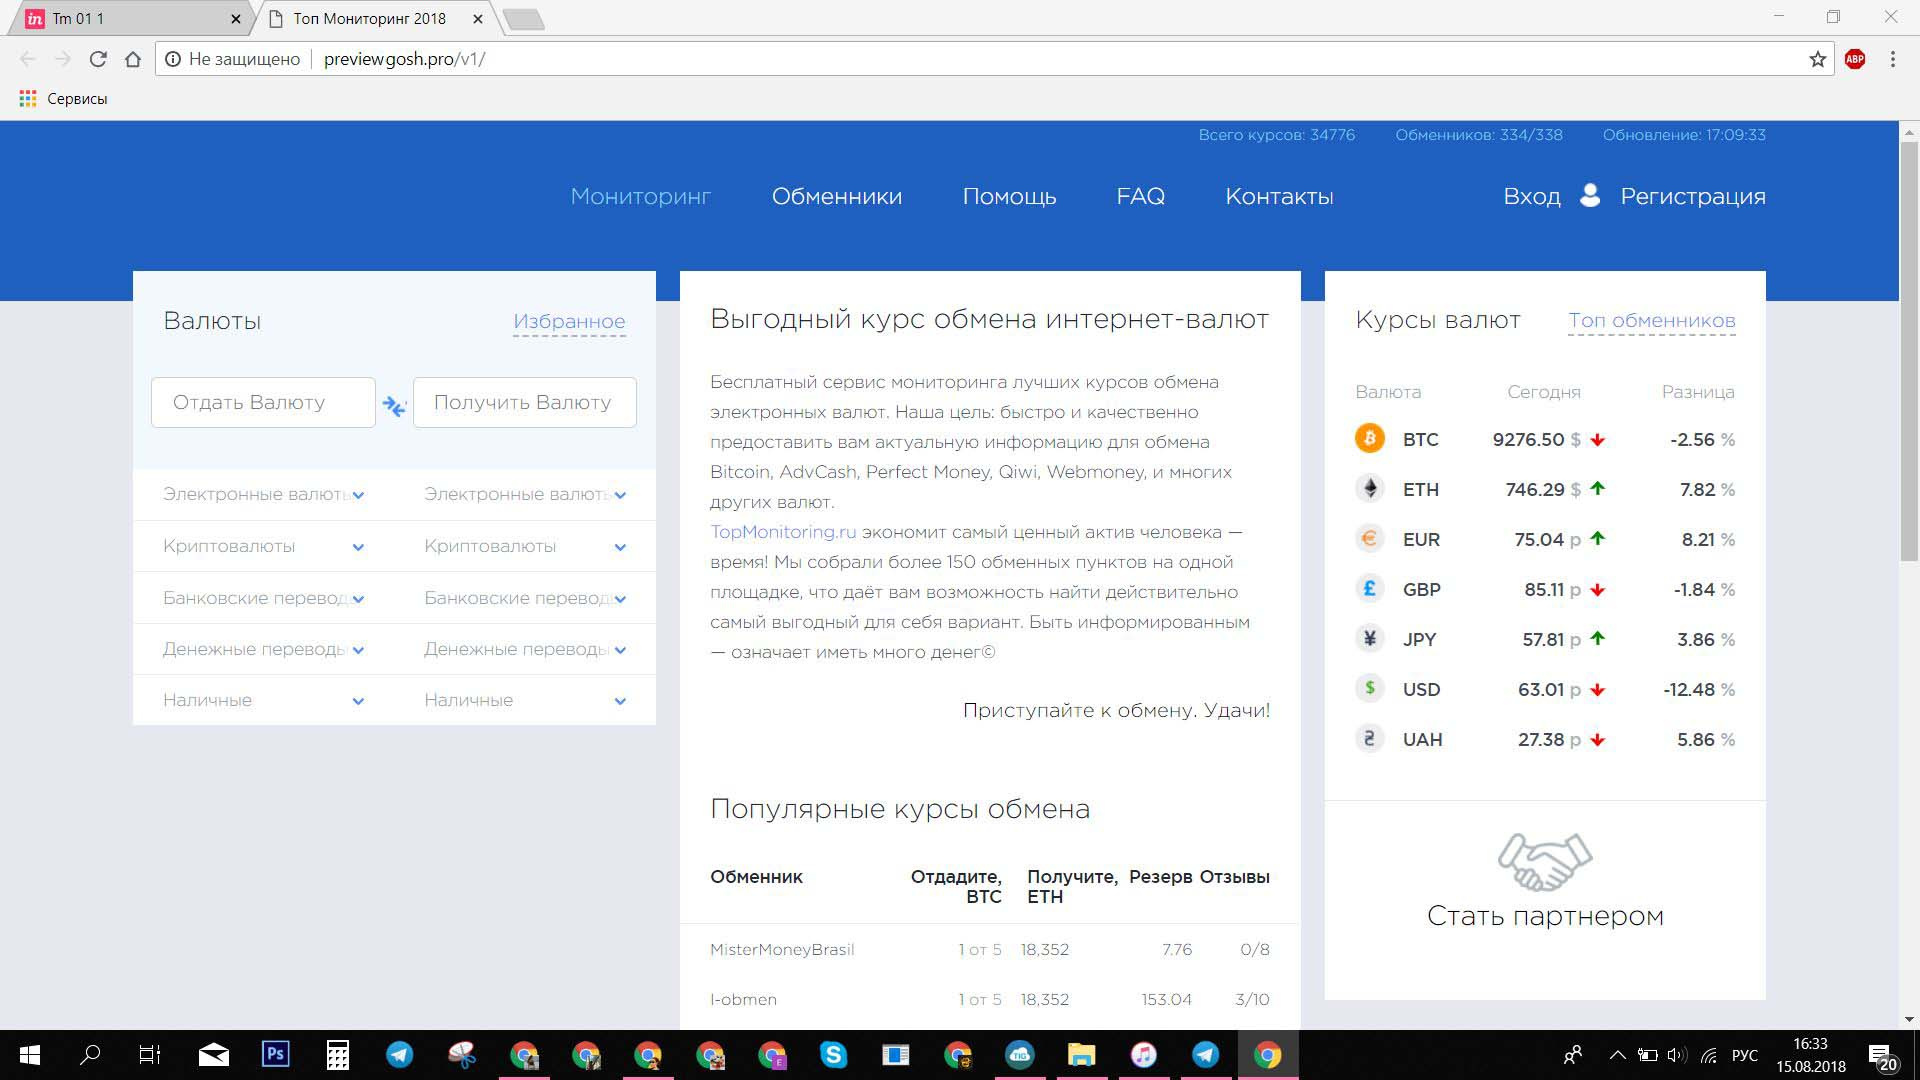Click the 7.82 % ETH difference value
This screenshot has width=1920, height=1080.
point(1707,489)
